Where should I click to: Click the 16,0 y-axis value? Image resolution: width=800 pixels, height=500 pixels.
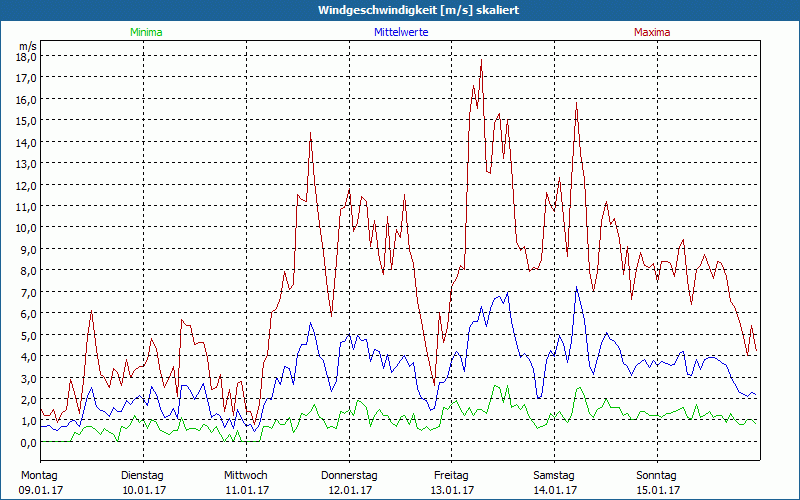(x=27, y=99)
